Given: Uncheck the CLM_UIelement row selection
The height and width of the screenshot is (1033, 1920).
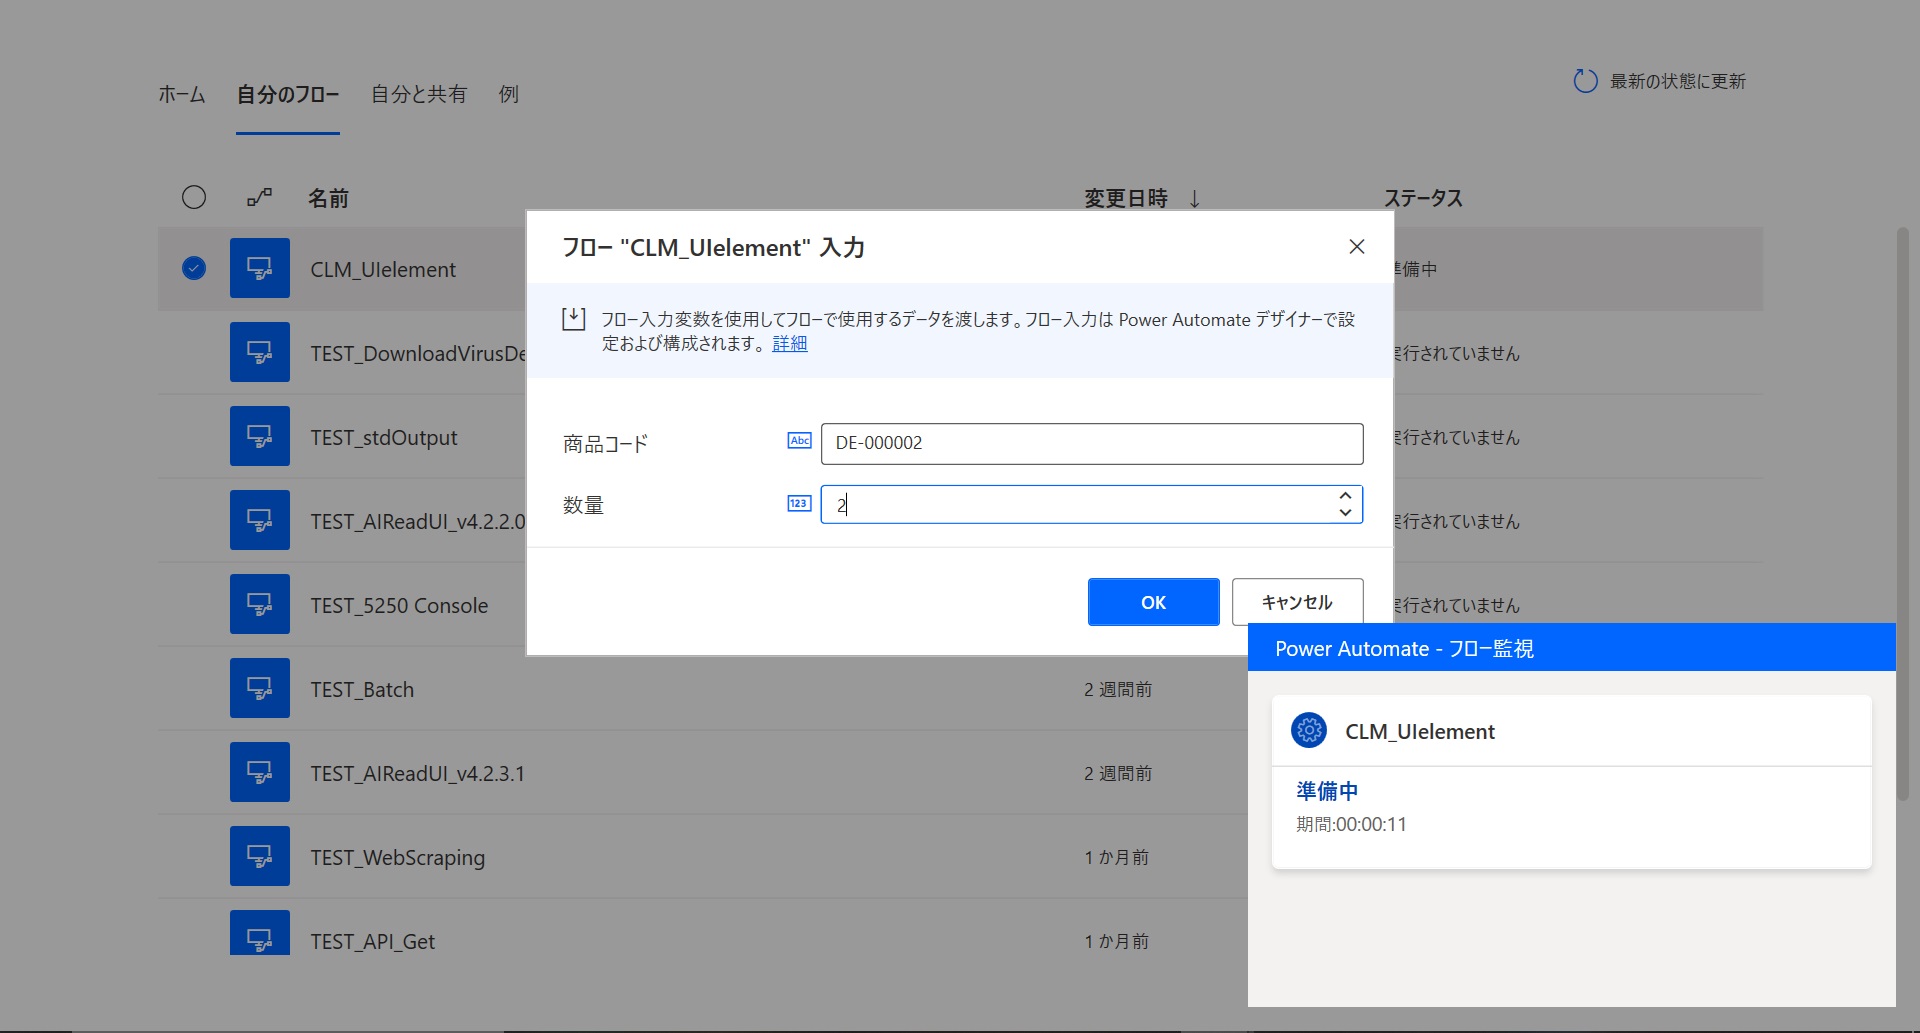Looking at the screenshot, I should click(x=194, y=268).
